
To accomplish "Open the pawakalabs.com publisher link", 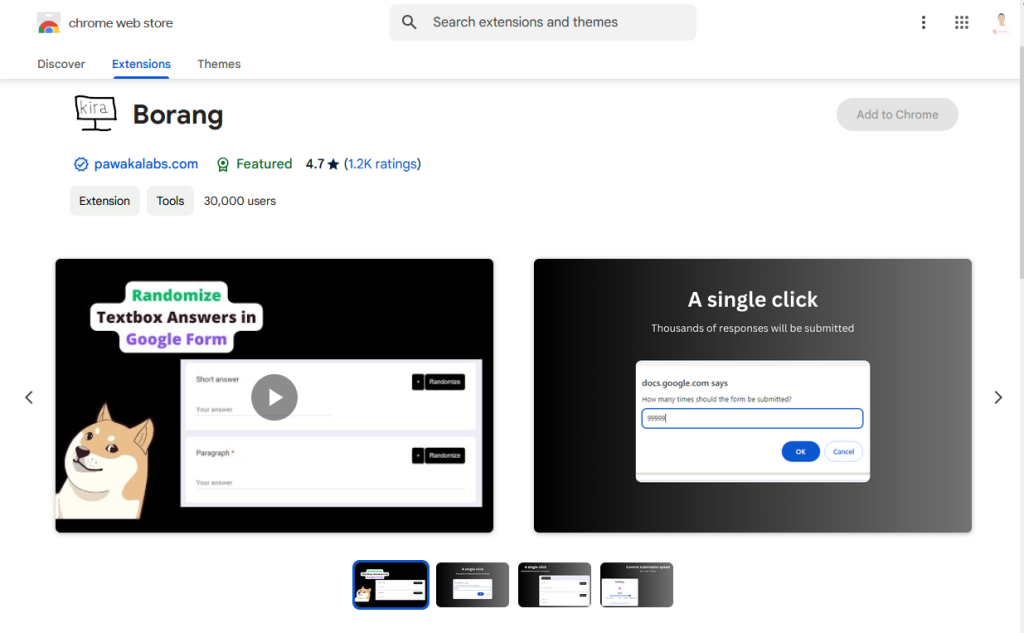I will 146,164.
